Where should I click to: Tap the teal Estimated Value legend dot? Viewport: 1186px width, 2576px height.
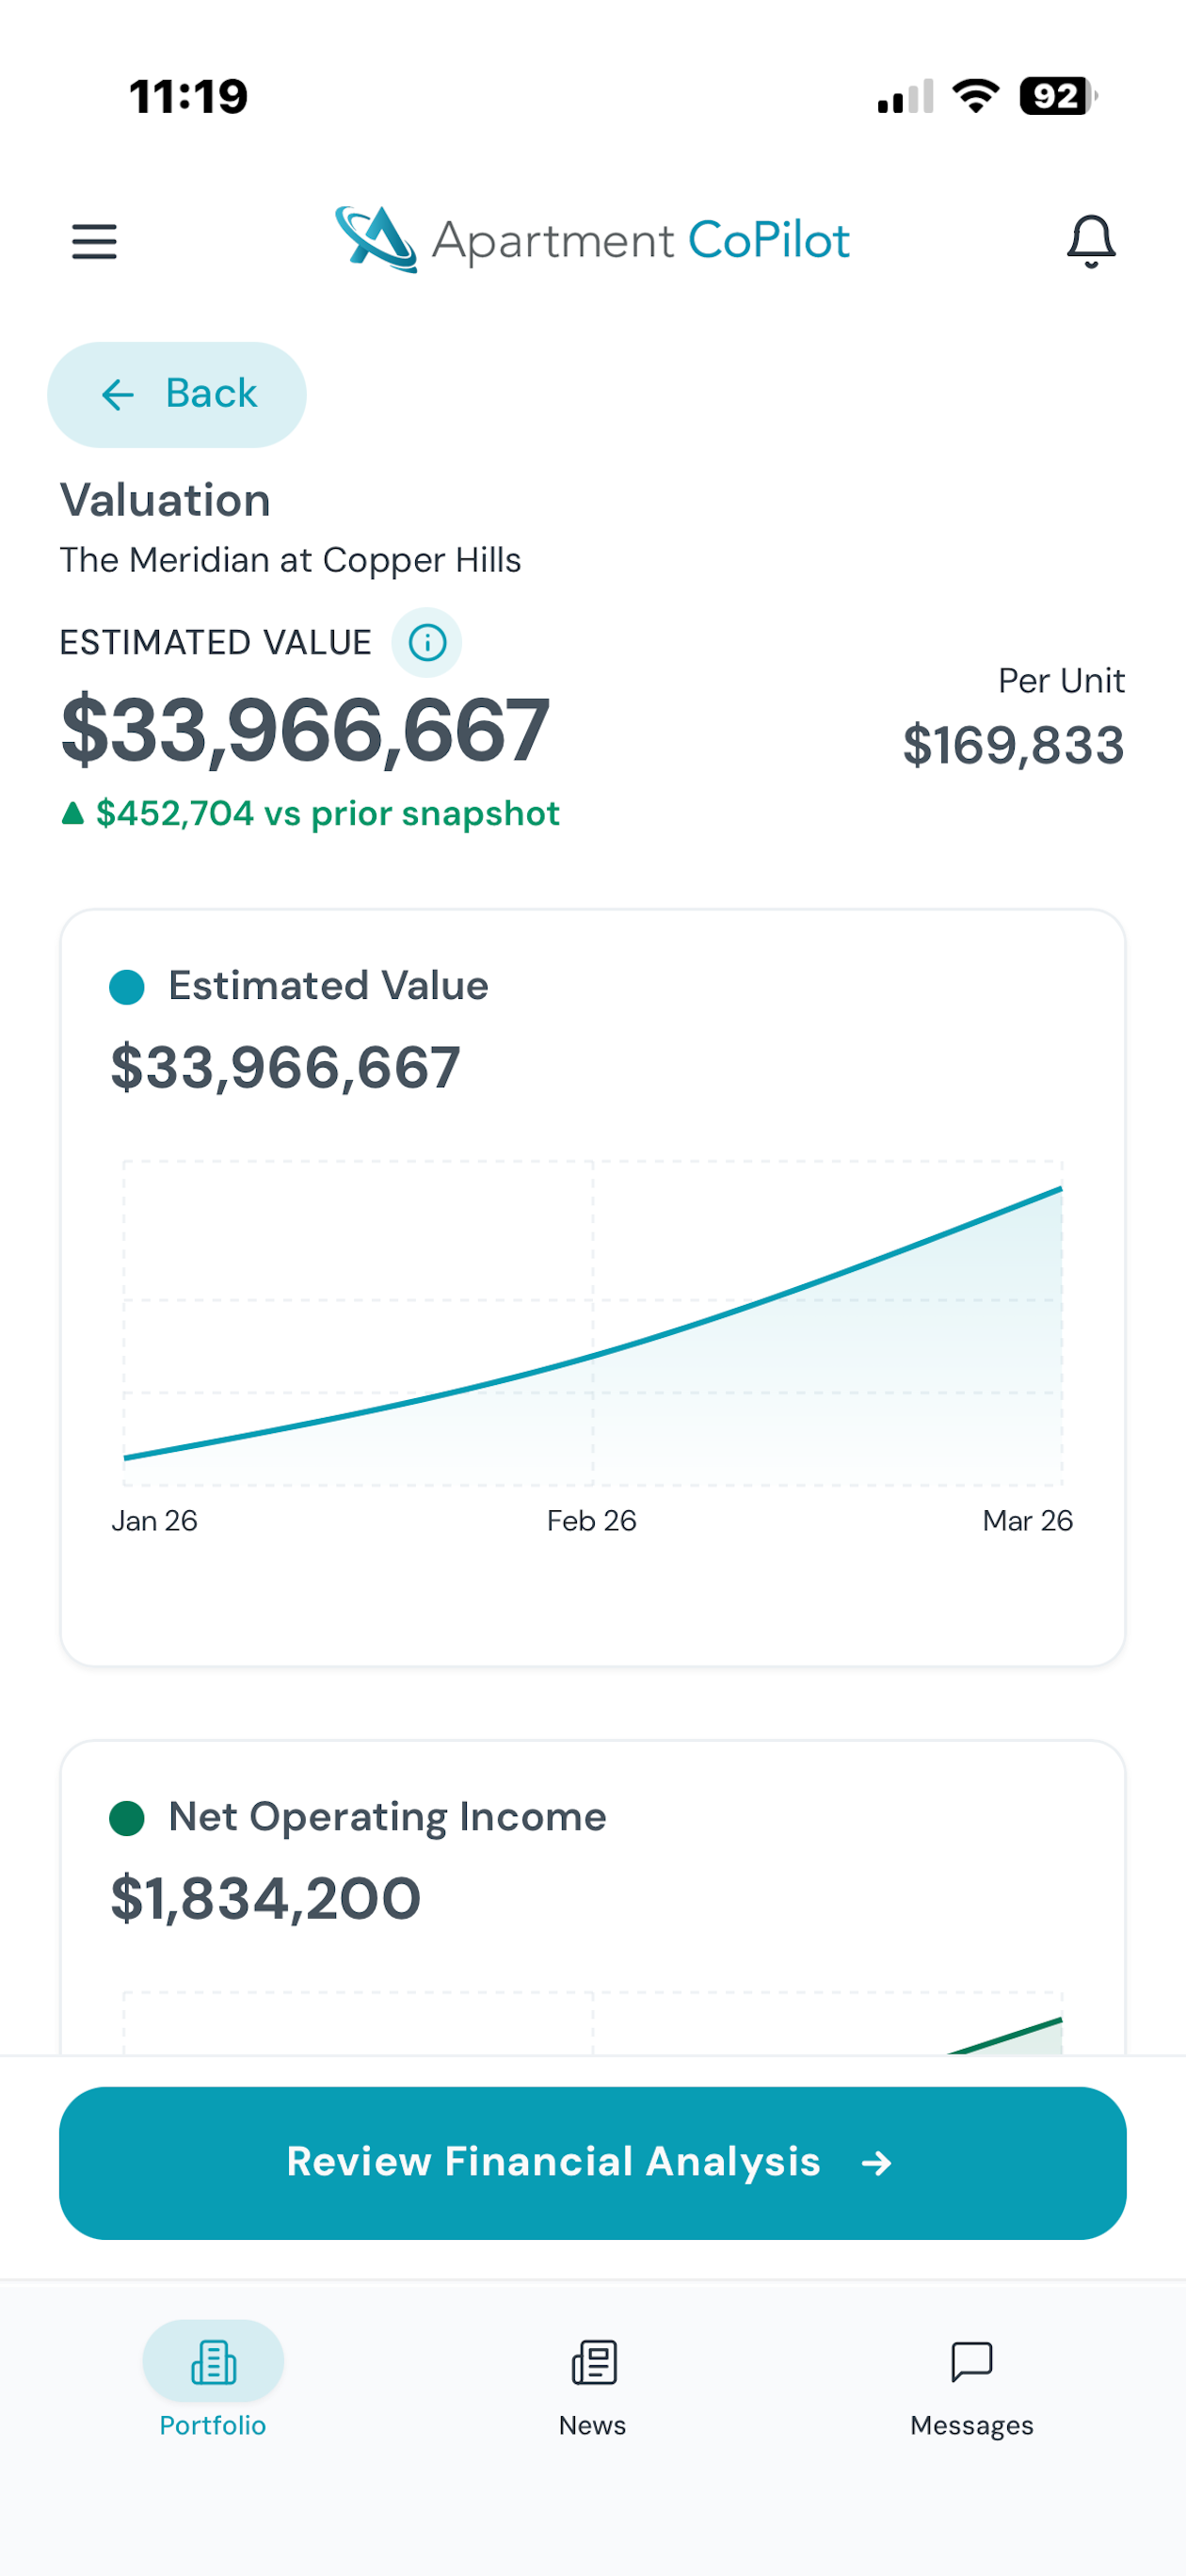(127, 986)
